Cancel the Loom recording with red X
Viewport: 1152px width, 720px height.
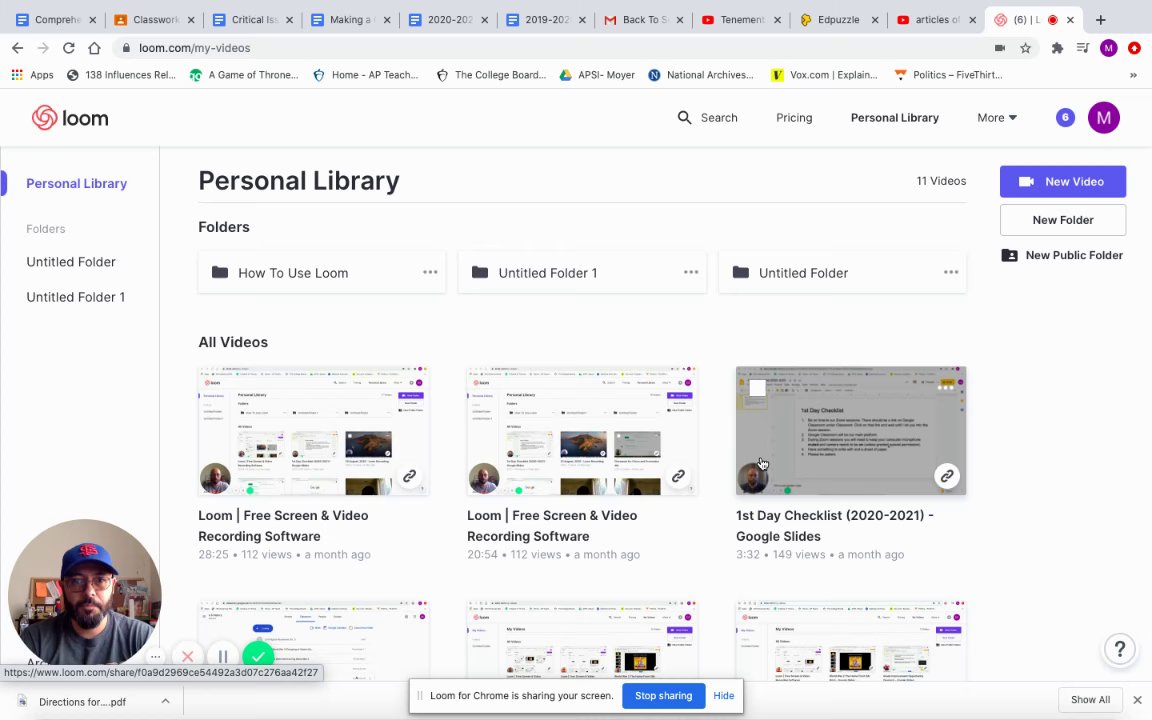click(x=187, y=656)
